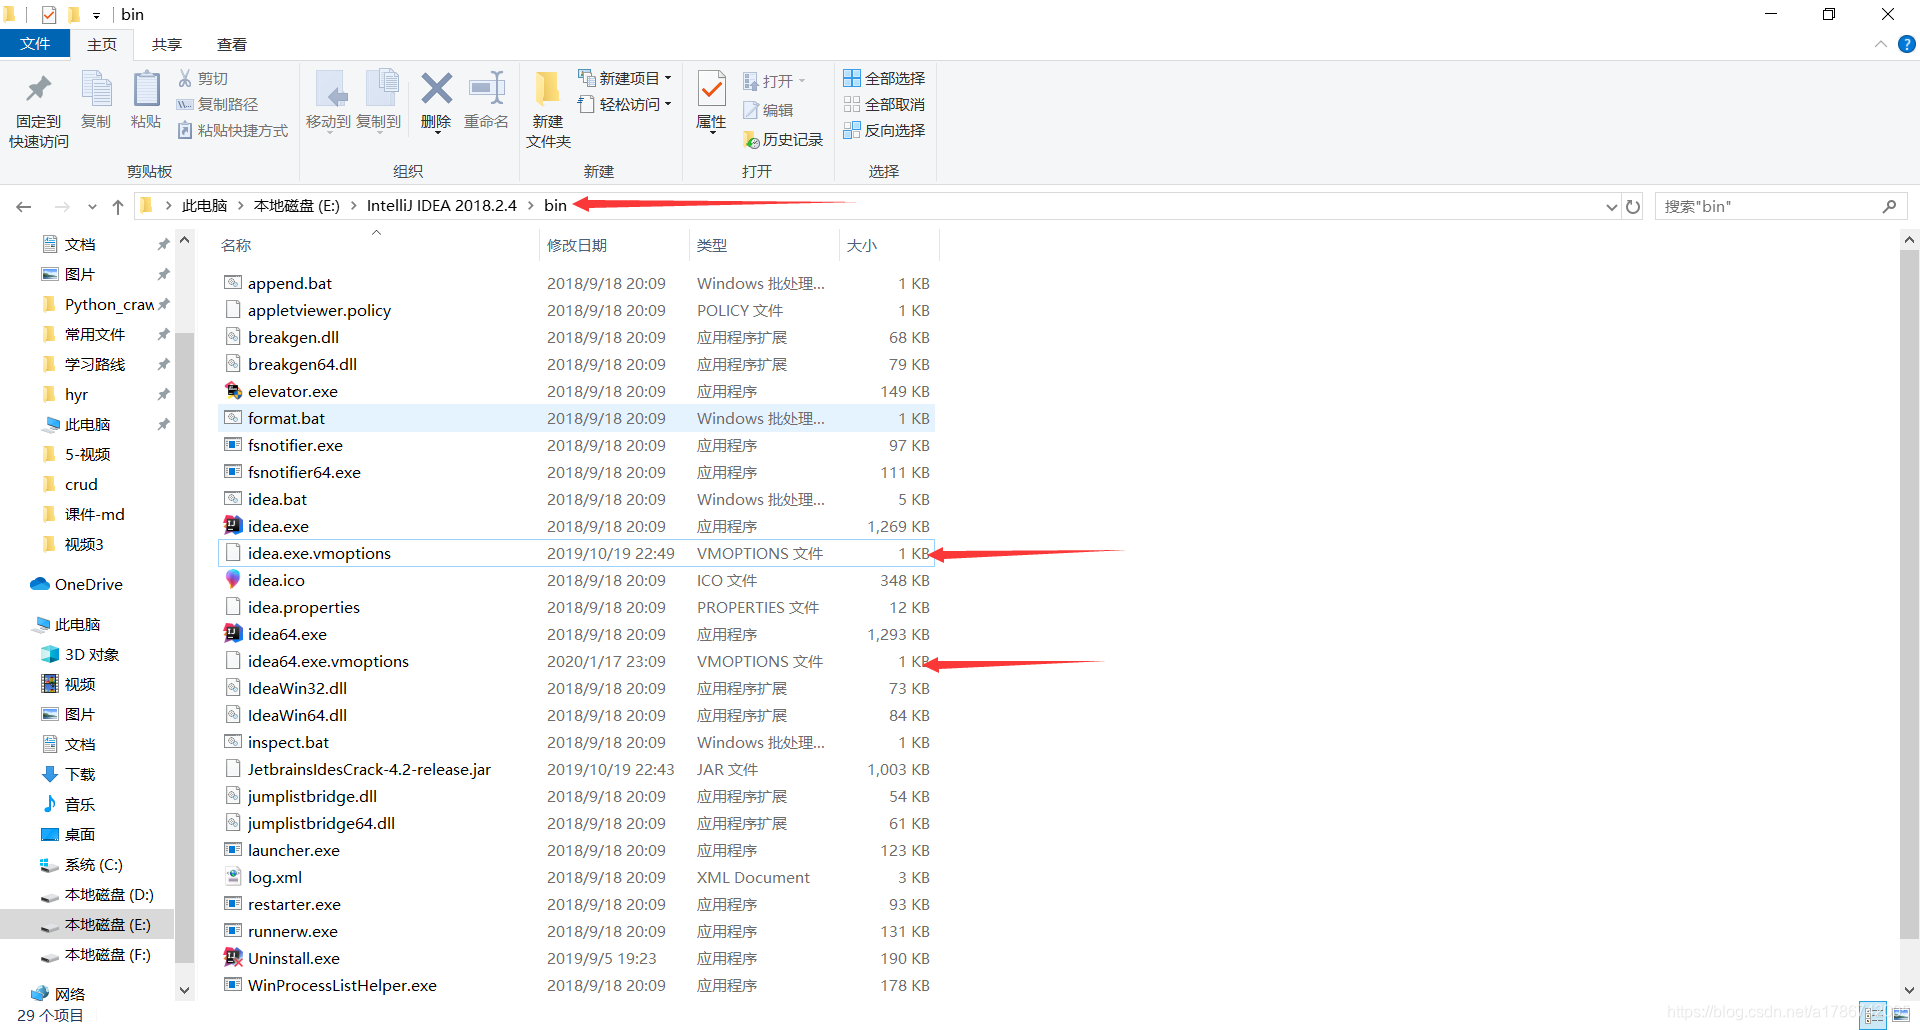The height and width of the screenshot is (1030, 1920).
Task: Open the Quick Access Toolbar customize dropdown
Action: click(96, 15)
